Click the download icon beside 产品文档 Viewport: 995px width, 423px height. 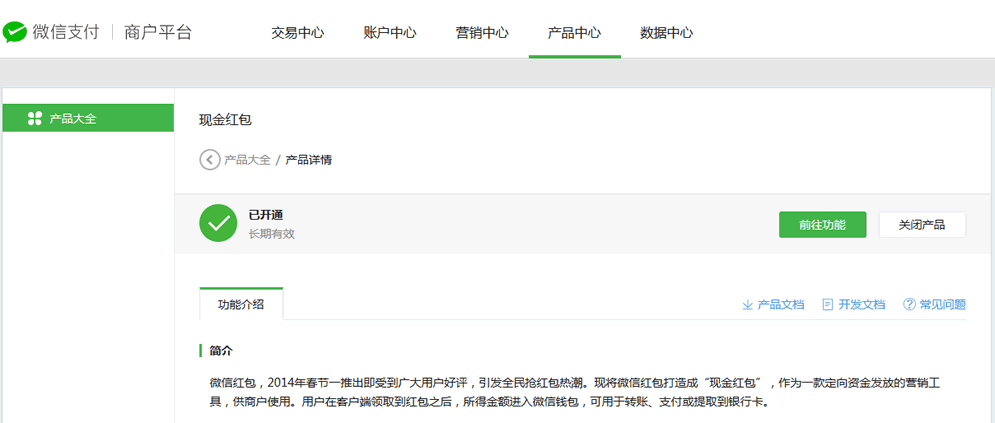point(747,305)
